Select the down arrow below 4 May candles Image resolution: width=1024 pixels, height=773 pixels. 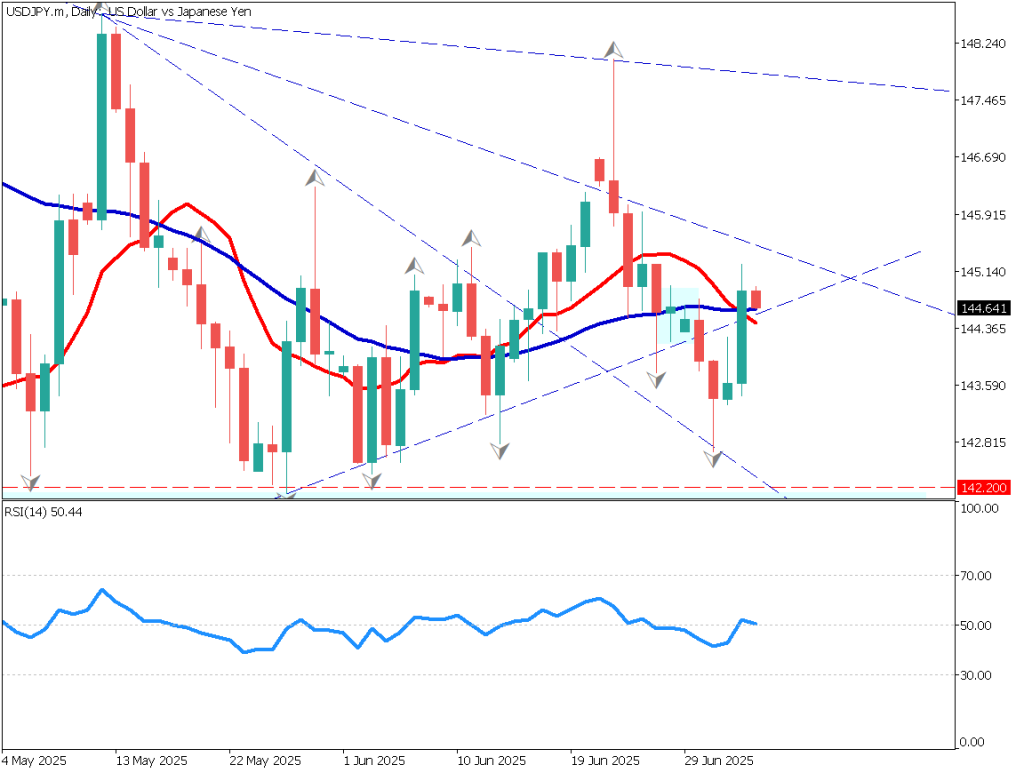31,481
